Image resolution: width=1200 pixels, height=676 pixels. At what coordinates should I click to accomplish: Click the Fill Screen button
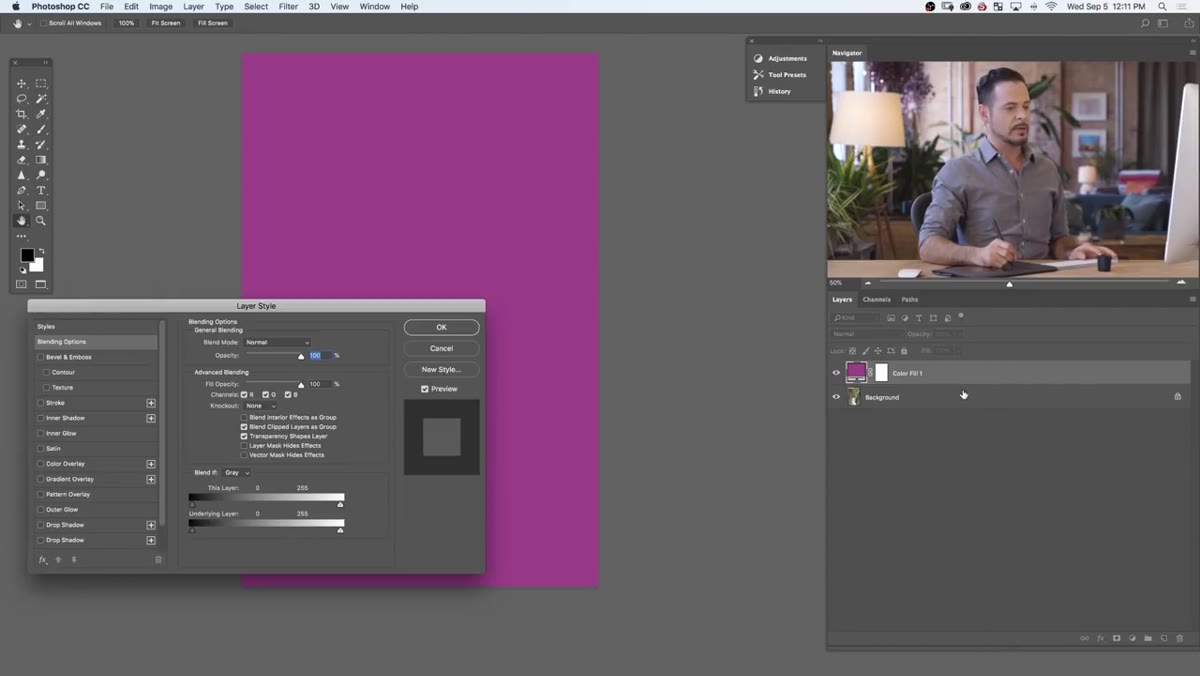pos(212,23)
